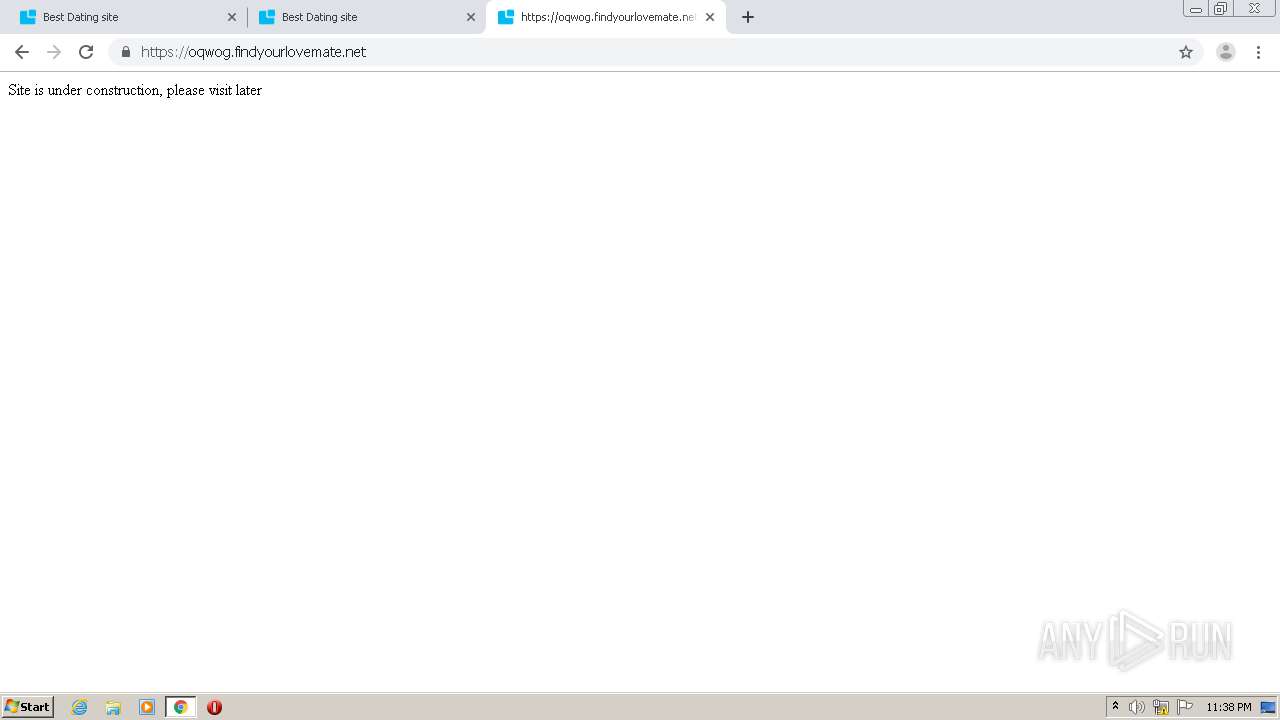The width and height of the screenshot is (1280, 720).
Task: Launch Internet Explorer from the taskbar
Action: coord(80,707)
